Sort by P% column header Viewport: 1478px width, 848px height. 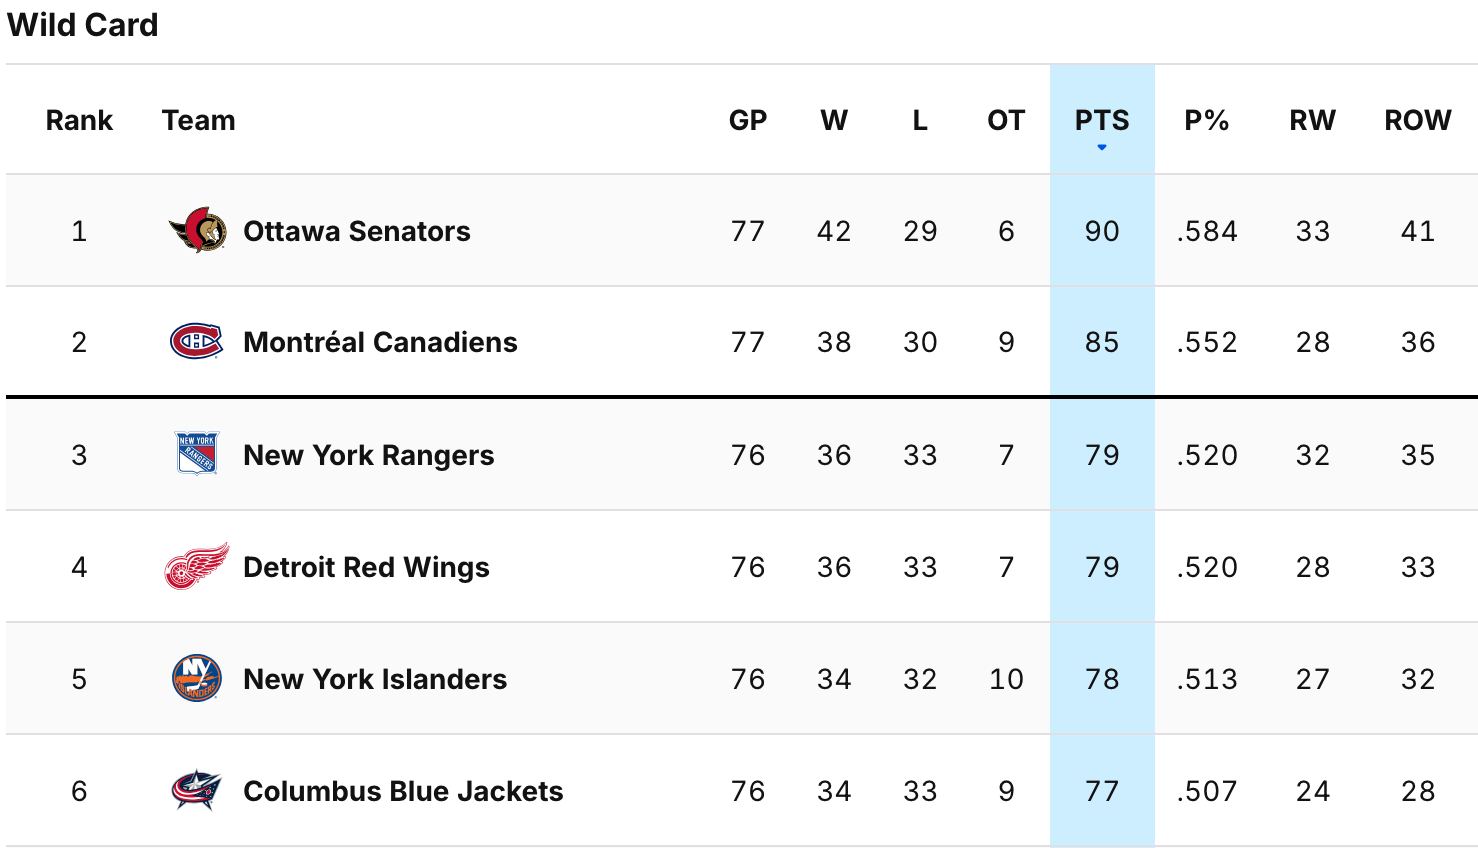click(1206, 120)
